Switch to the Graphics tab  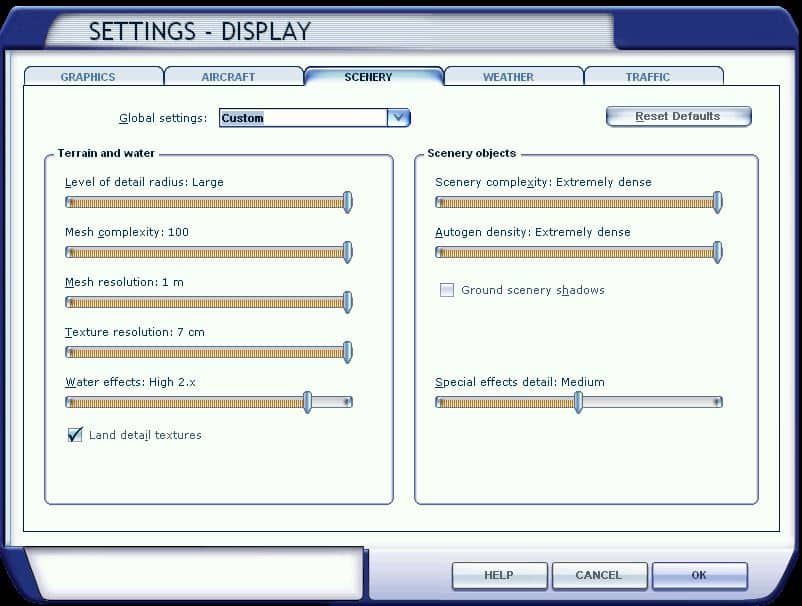point(88,77)
